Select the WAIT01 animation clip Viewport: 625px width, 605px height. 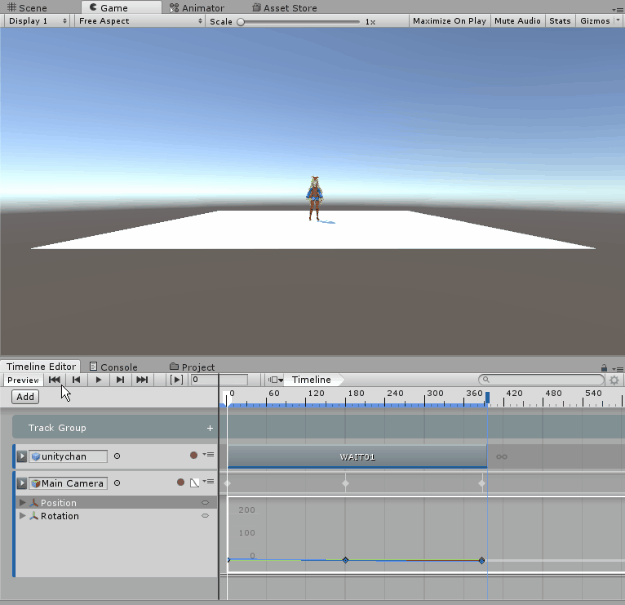[358, 457]
